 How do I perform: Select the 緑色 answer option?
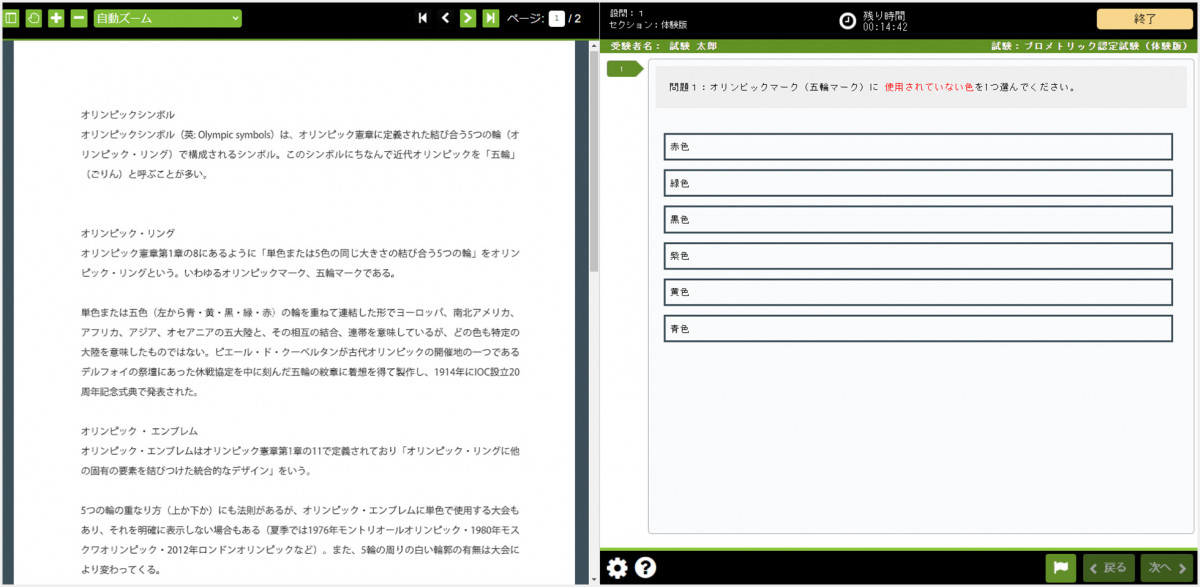[x=918, y=182]
